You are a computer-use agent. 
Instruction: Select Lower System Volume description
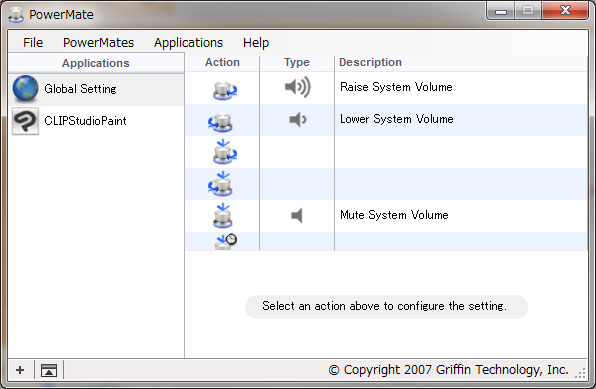click(x=396, y=119)
